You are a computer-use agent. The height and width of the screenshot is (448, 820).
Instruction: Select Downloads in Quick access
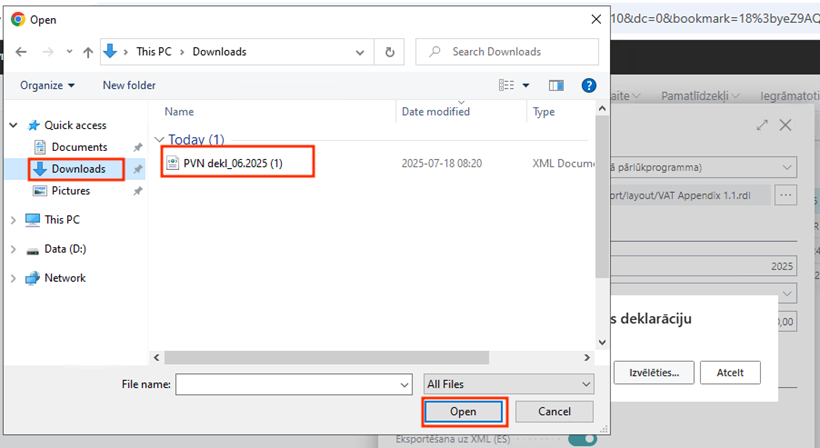tap(77, 169)
